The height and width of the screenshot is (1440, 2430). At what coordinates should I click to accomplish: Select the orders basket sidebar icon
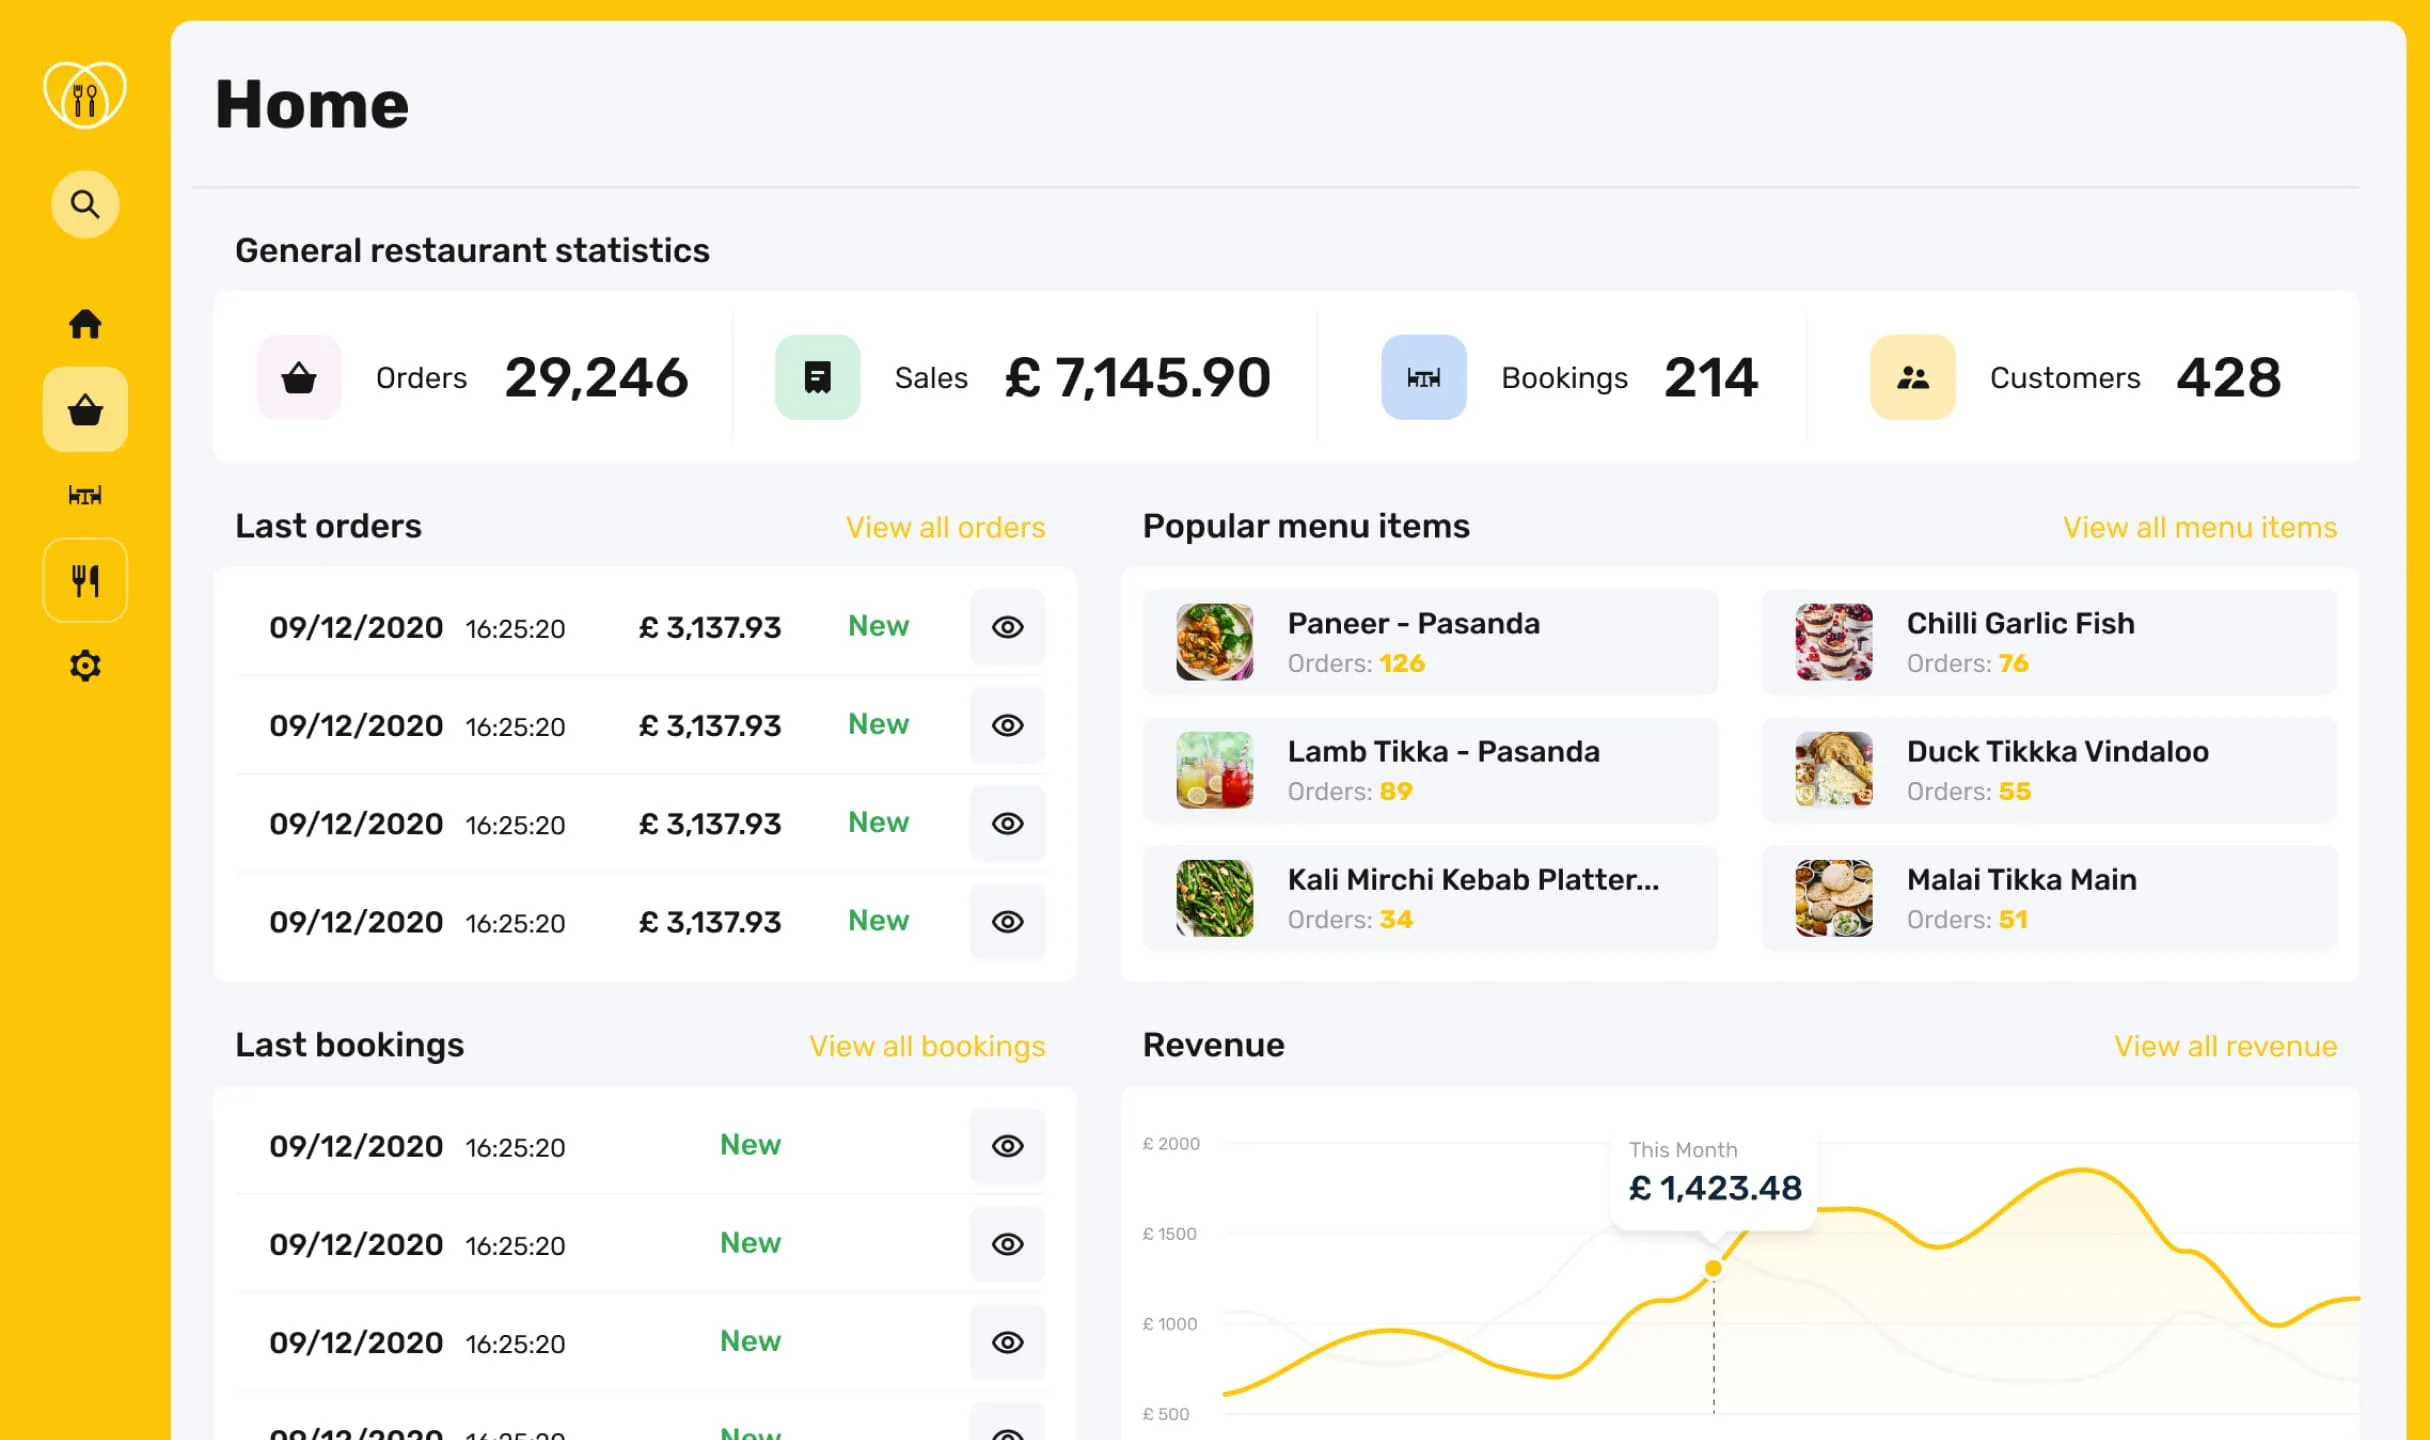point(85,410)
